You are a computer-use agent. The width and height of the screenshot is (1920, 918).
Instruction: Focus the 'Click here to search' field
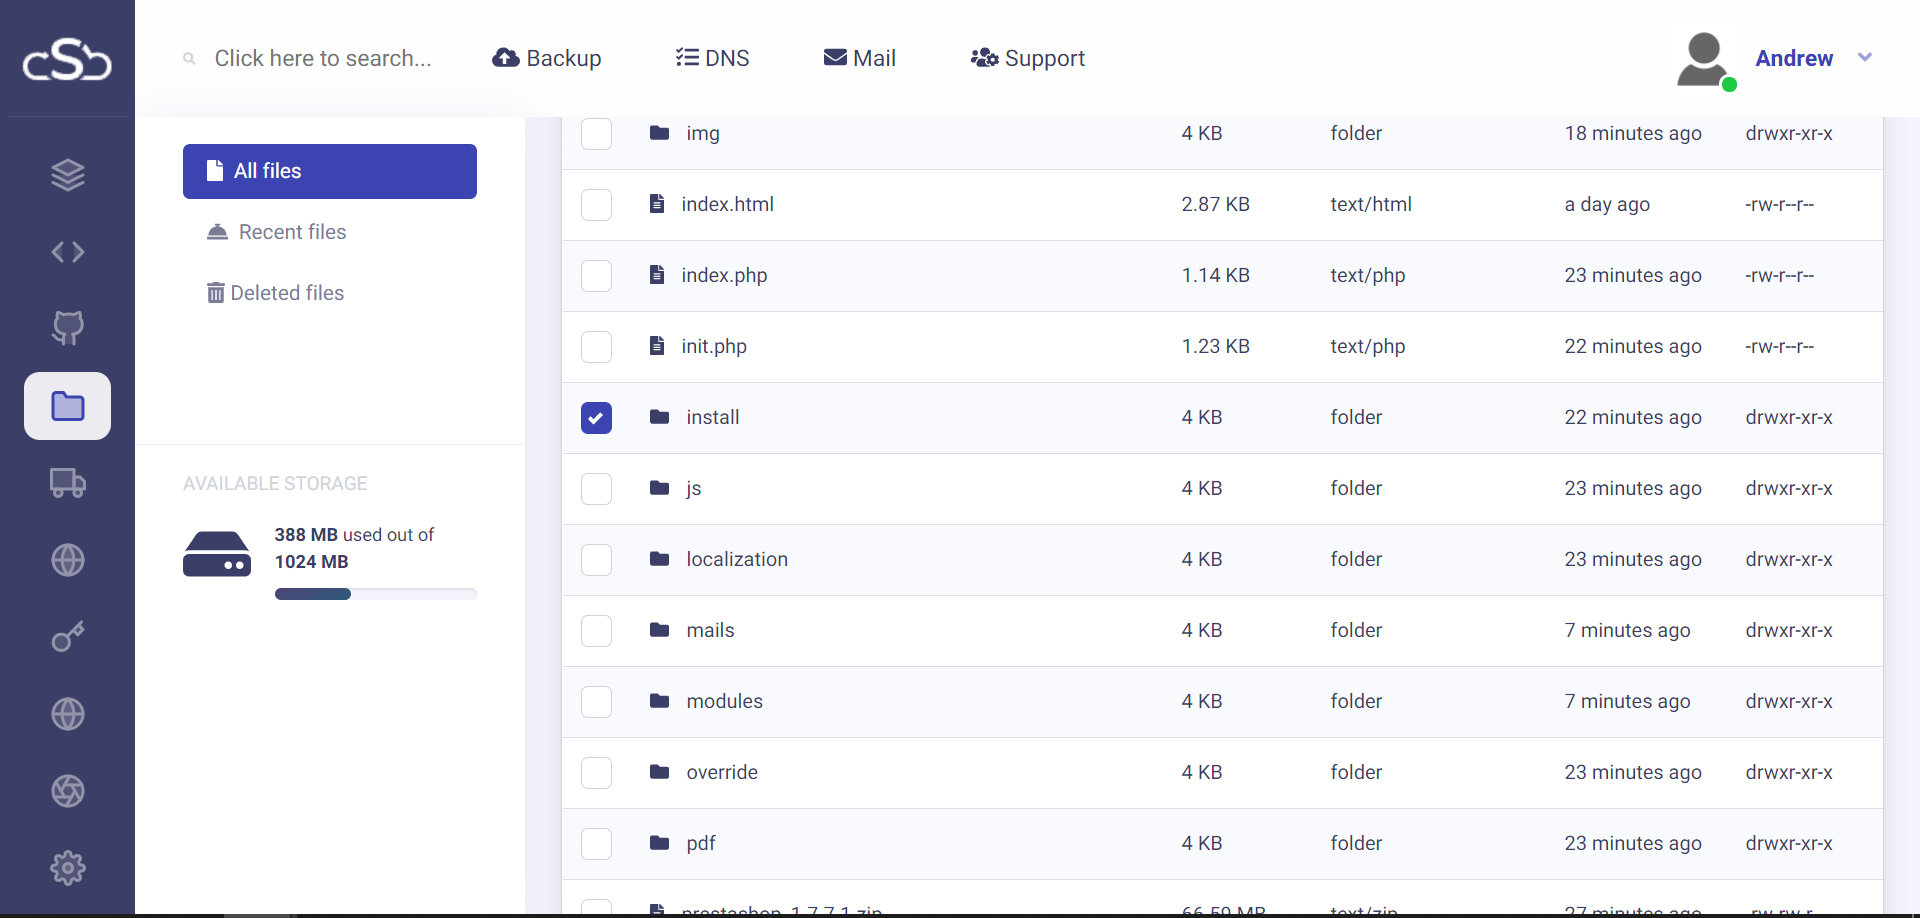coord(322,58)
